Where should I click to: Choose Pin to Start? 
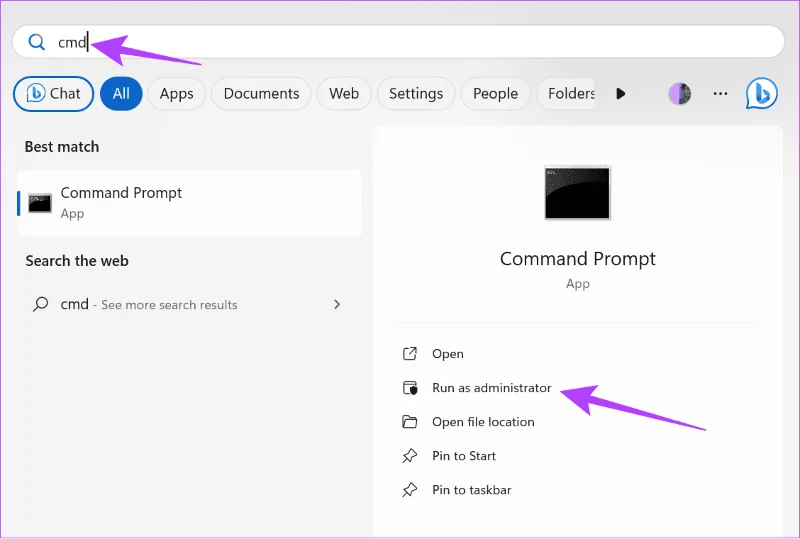[x=464, y=456]
